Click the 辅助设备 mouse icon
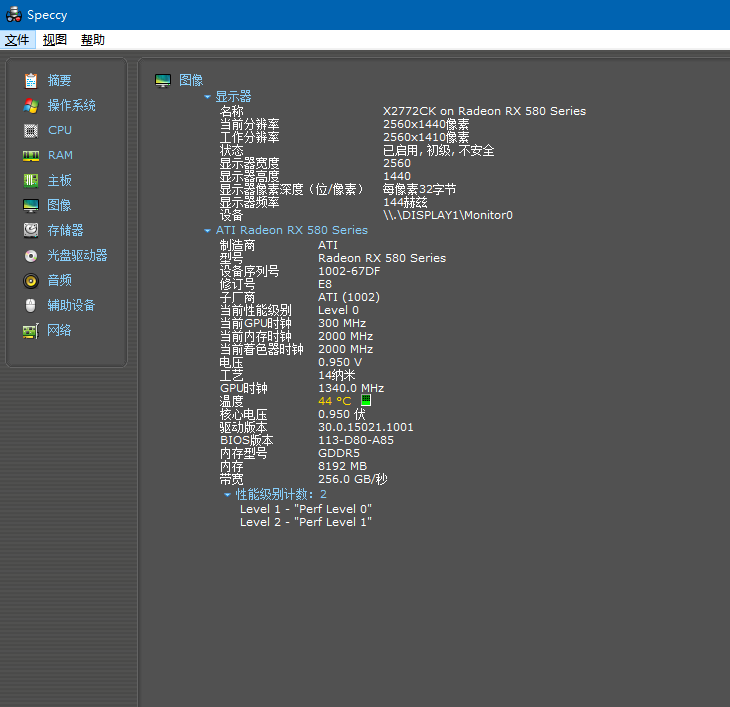The image size is (730, 707). tap(31, 305)
